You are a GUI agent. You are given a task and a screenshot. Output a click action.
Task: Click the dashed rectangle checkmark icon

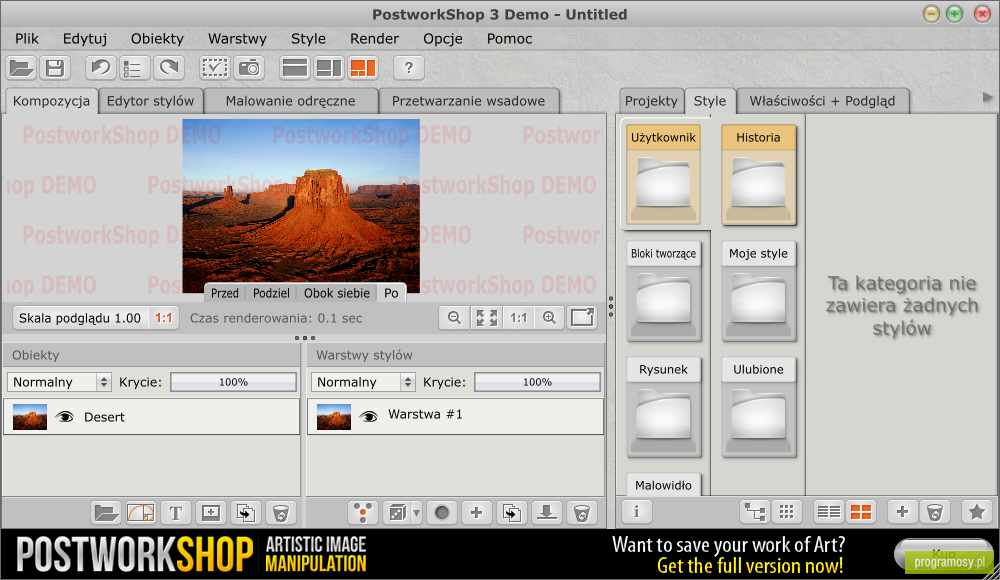215,68
